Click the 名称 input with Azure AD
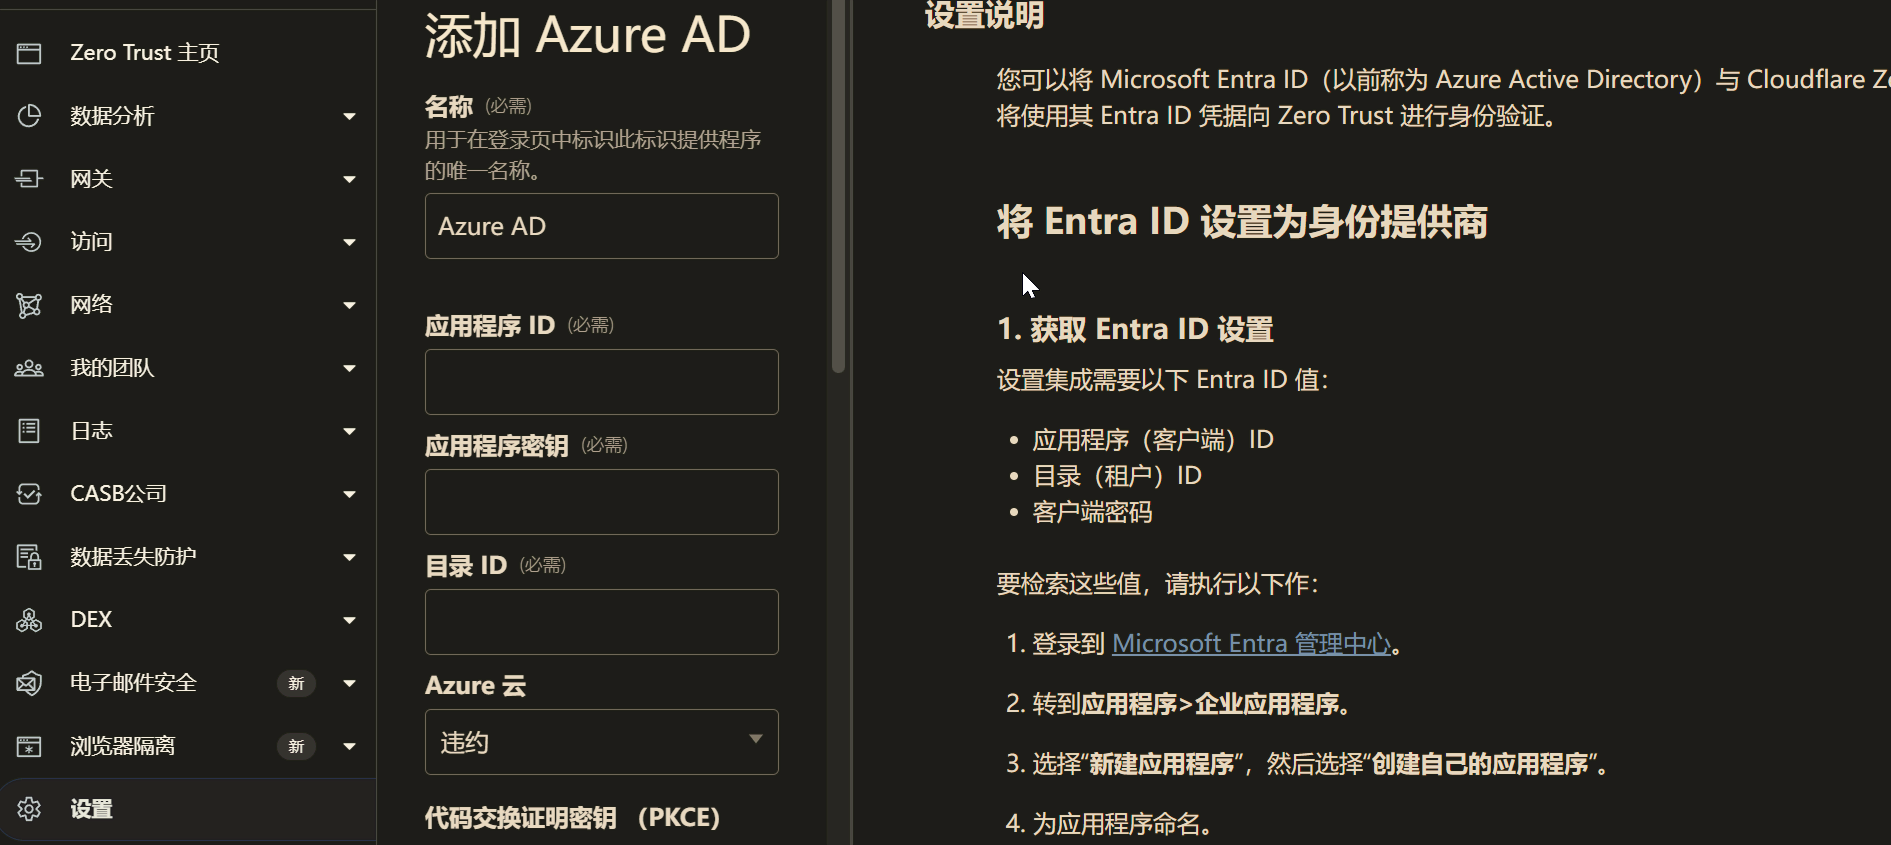This screenshot has width=1891, height=845. point(601,226)
